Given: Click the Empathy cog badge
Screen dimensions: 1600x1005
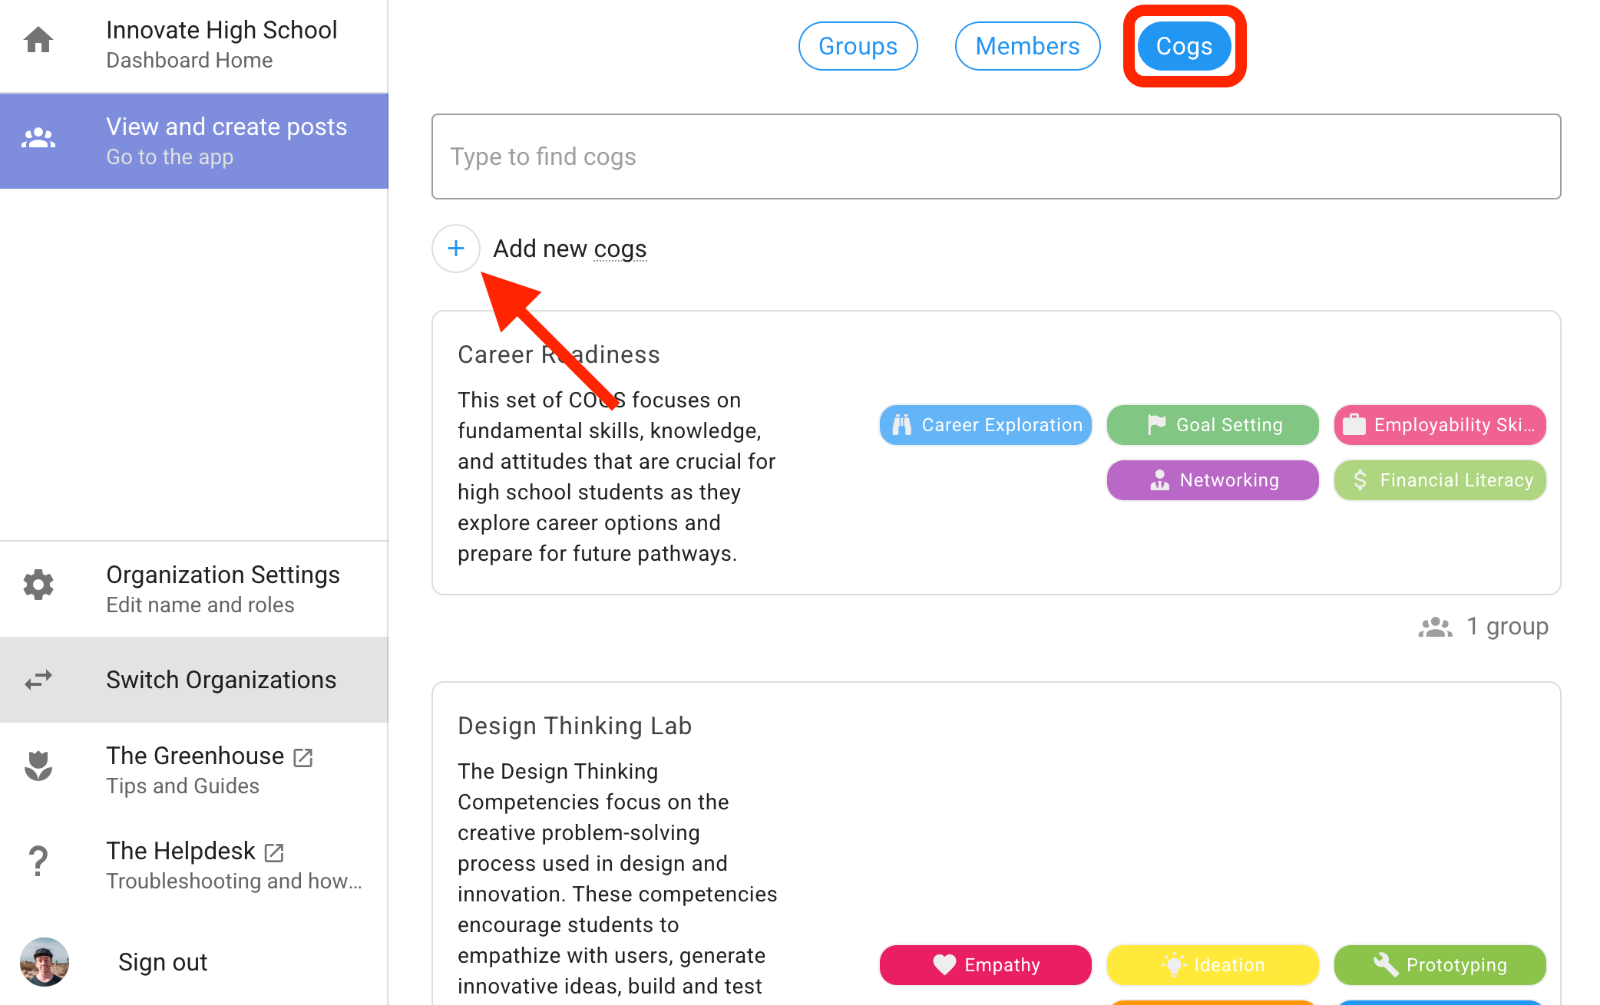Looking at the screenshot, I should pos(984,964).
